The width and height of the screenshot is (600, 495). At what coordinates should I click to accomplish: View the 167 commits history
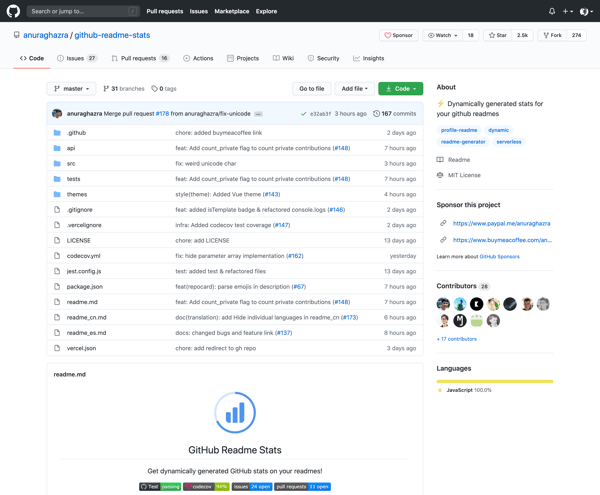coord(395,114)
